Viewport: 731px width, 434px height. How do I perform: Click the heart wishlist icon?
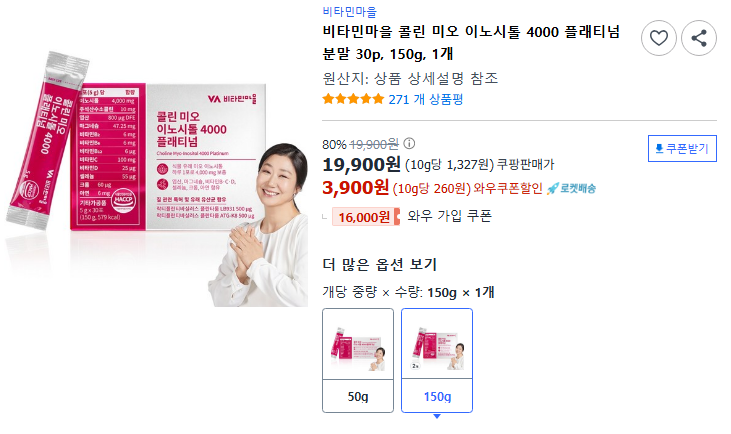[658, 38]
